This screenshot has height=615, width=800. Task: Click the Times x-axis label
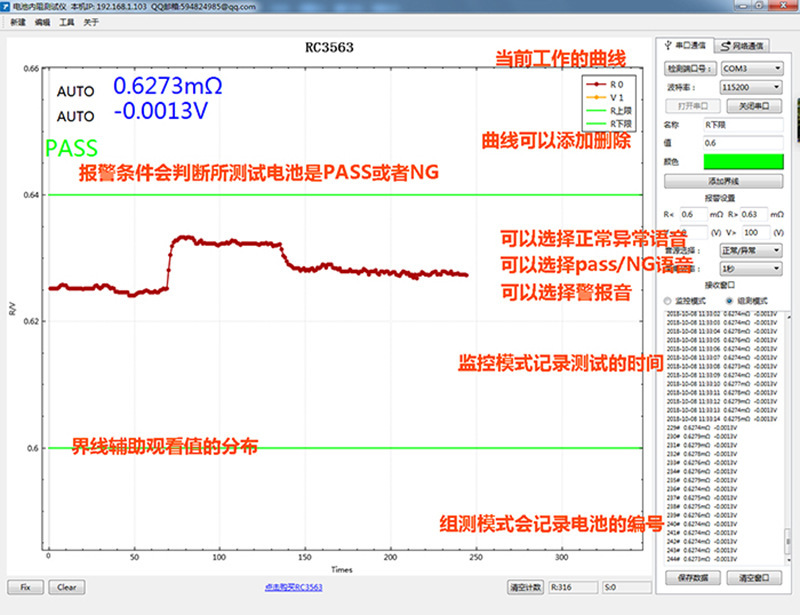click(x=341, y=570)
